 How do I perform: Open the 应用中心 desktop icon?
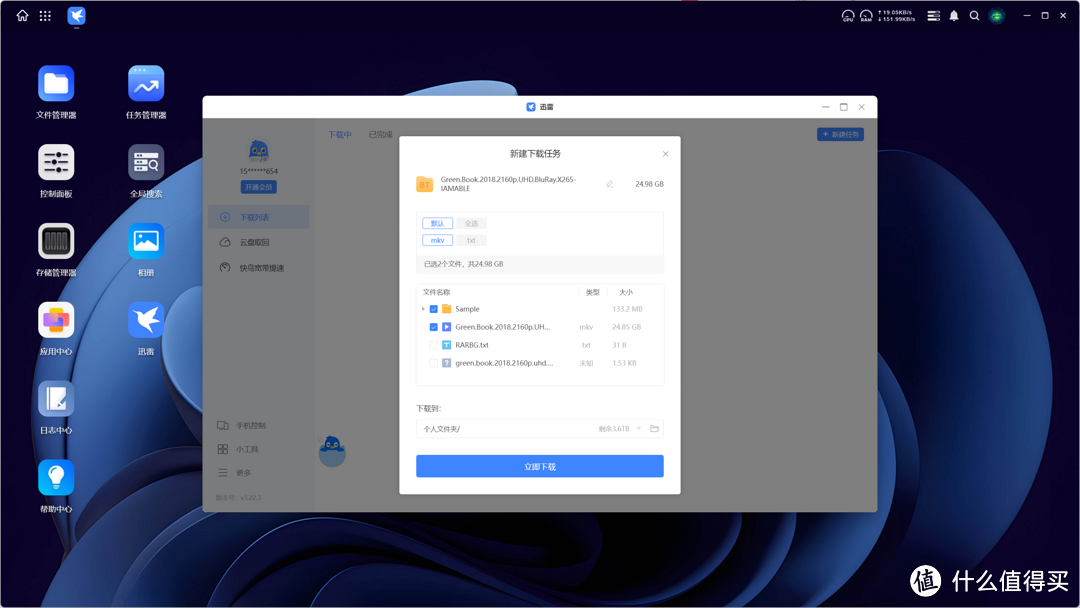point(56,320)
